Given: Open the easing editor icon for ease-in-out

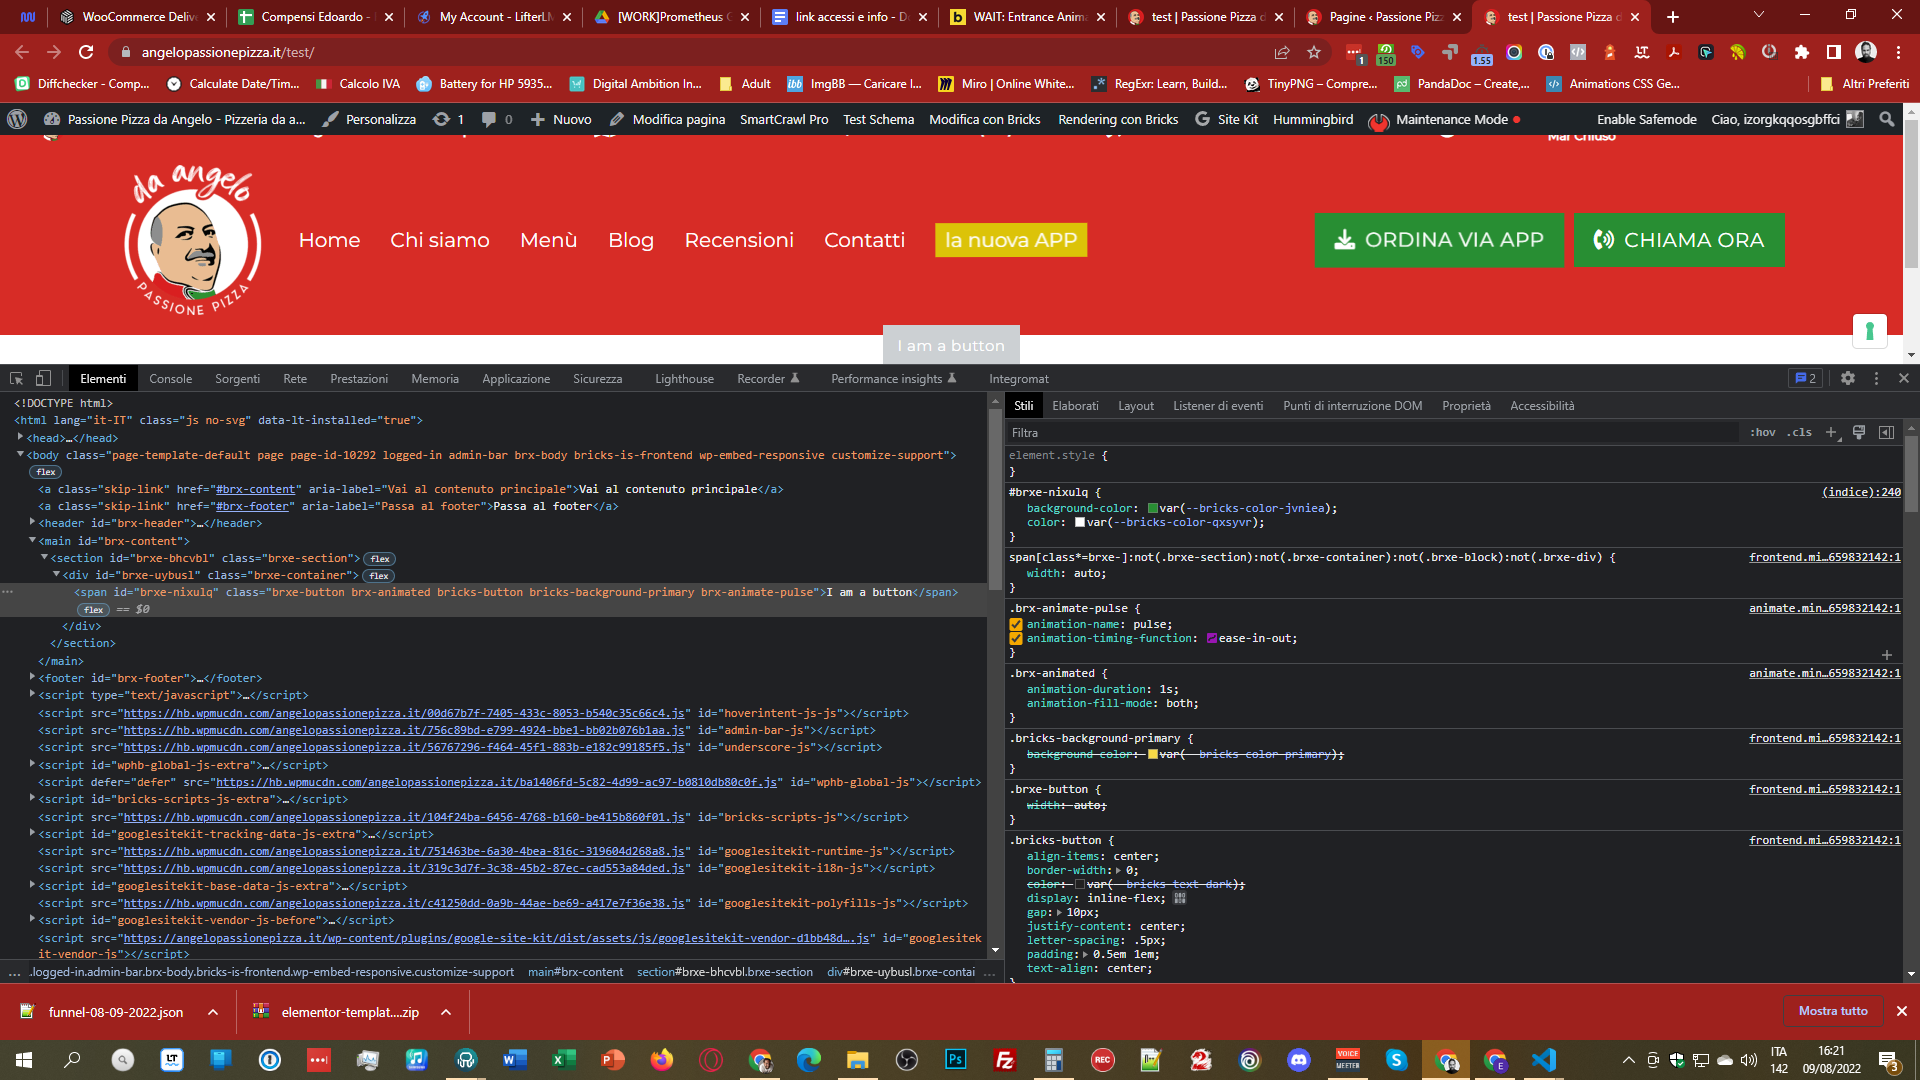Looking at the screenshot, I should (1212, 638).
